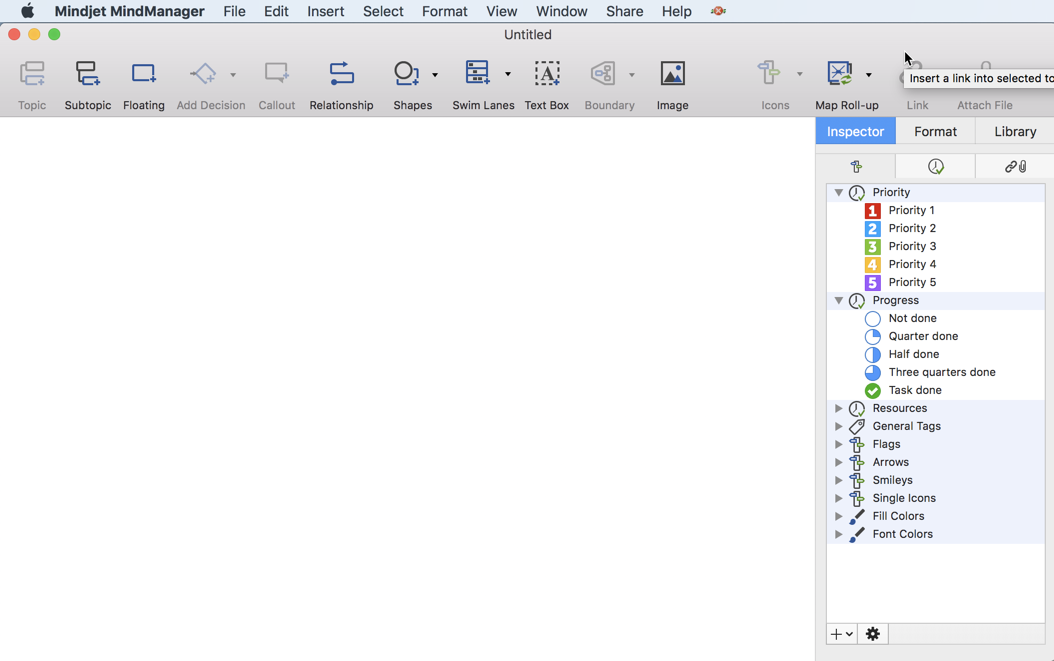The width and height of the screenshot is (1054, 661).
Task: Click the Half done progress icon
Action: coord(873,354)
